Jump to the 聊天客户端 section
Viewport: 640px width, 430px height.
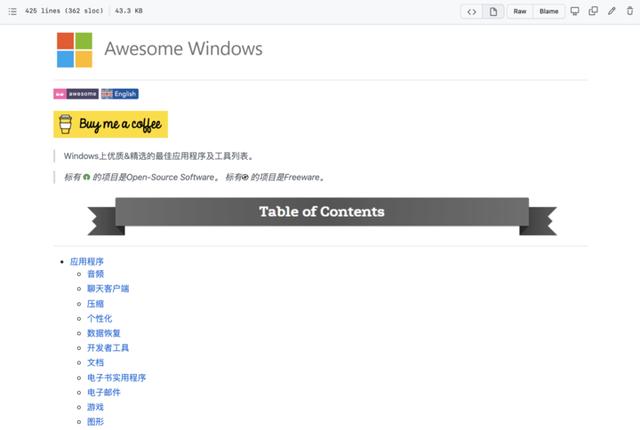pos(108,289)
